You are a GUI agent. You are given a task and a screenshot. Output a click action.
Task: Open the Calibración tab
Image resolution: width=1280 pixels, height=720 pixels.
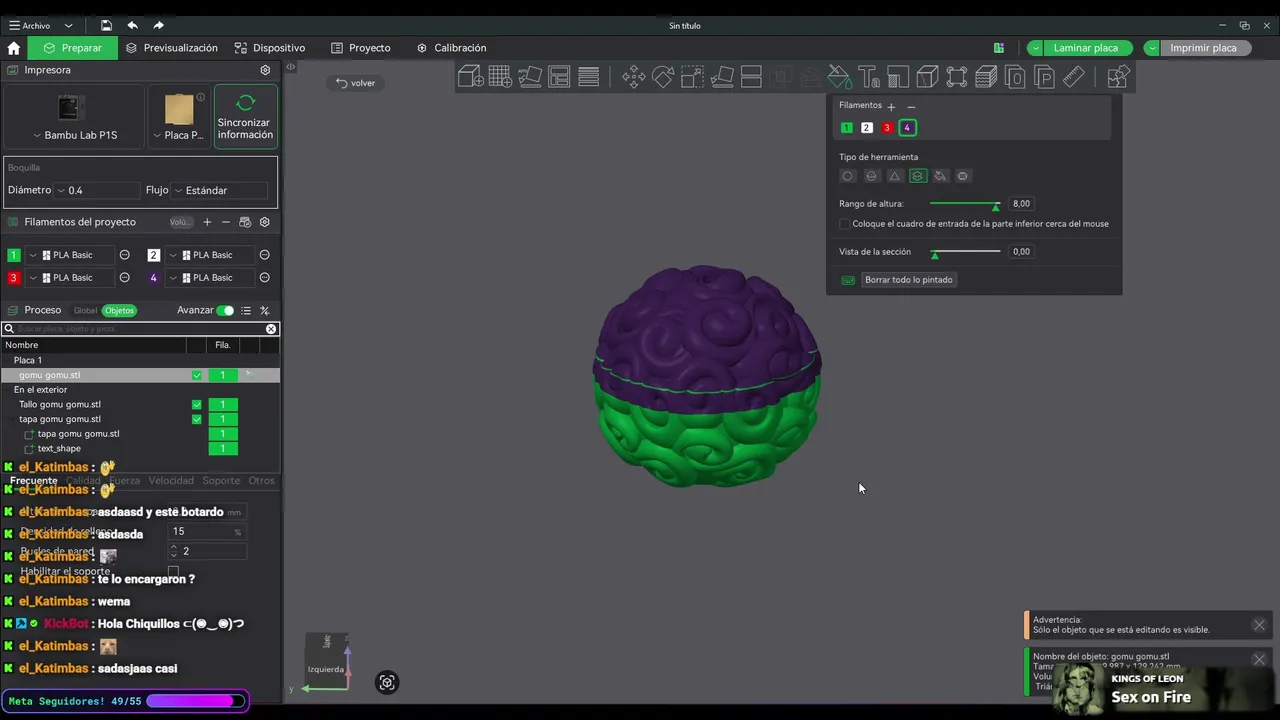(x=452, y=48)
